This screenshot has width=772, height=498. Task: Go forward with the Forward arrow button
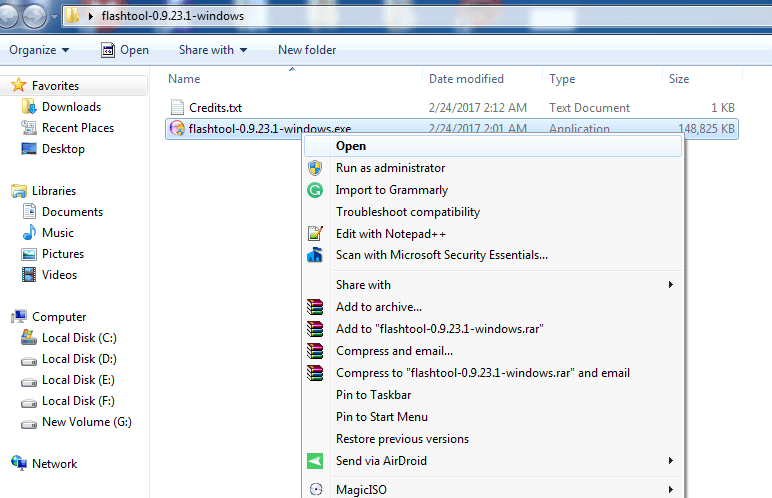[x=34, y=16]
